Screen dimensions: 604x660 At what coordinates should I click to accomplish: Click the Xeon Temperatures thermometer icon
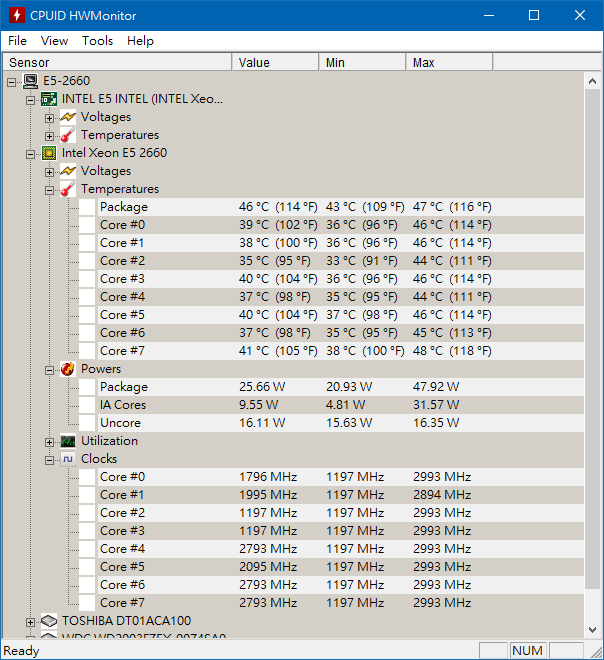pos(68,189)
